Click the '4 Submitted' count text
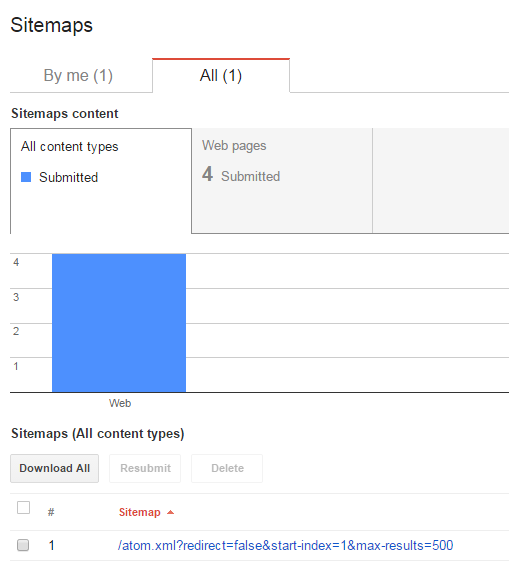 pyautogui.click(x=241, y=174)
